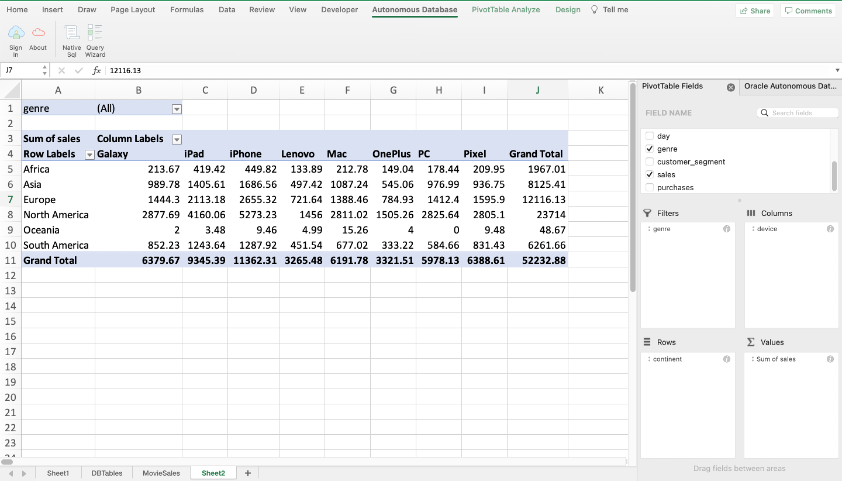This screenshot has width=842, height=482.
Task: Switch to the Developer tab
Action: tap(339, 10)
